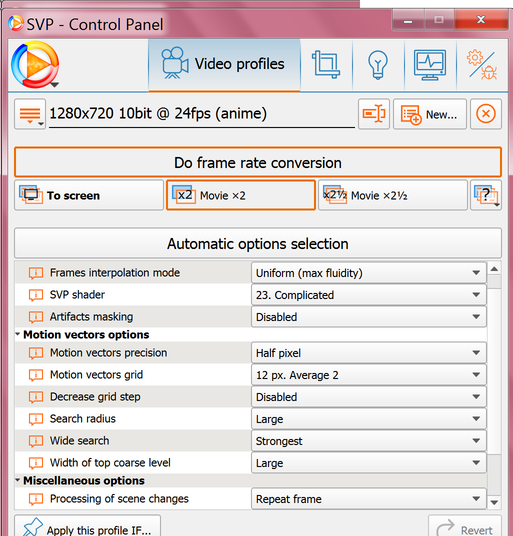Open the Artifacts masking dropdown
This screenshot has width=513, height=536.
click(x=369, y=317)
